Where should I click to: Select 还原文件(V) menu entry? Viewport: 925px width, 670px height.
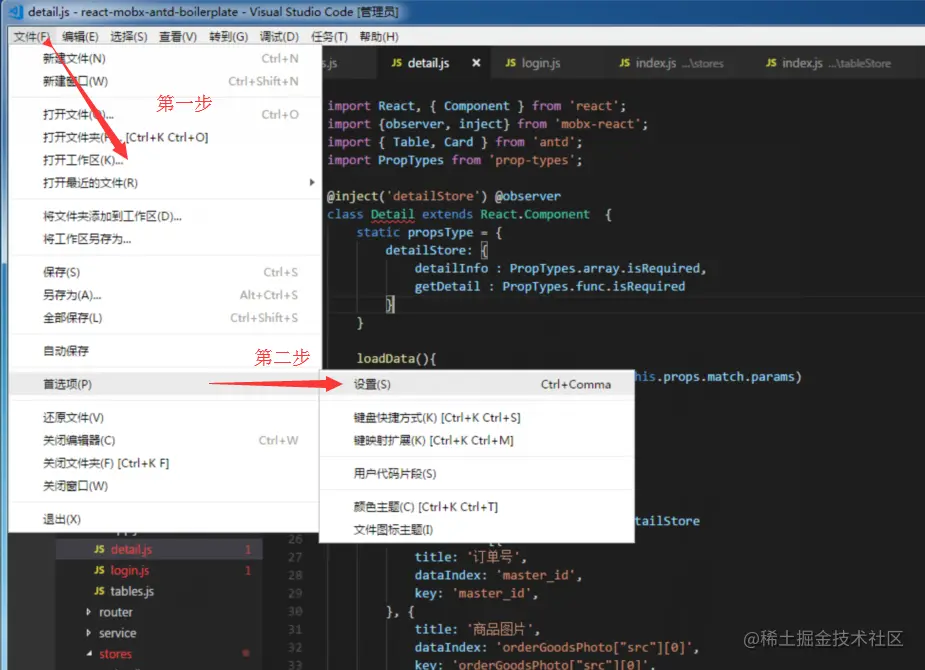click(x=165, y=418)
